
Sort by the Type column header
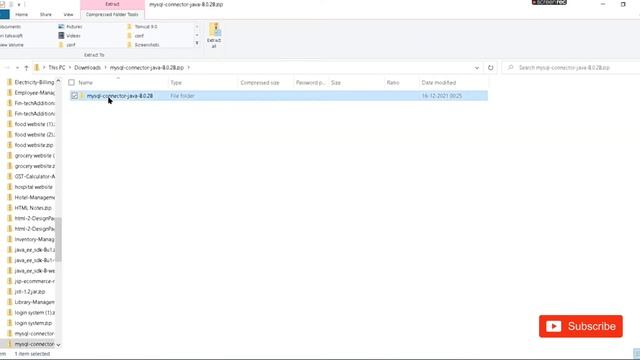pyautogui.click(x=203, y=82)
